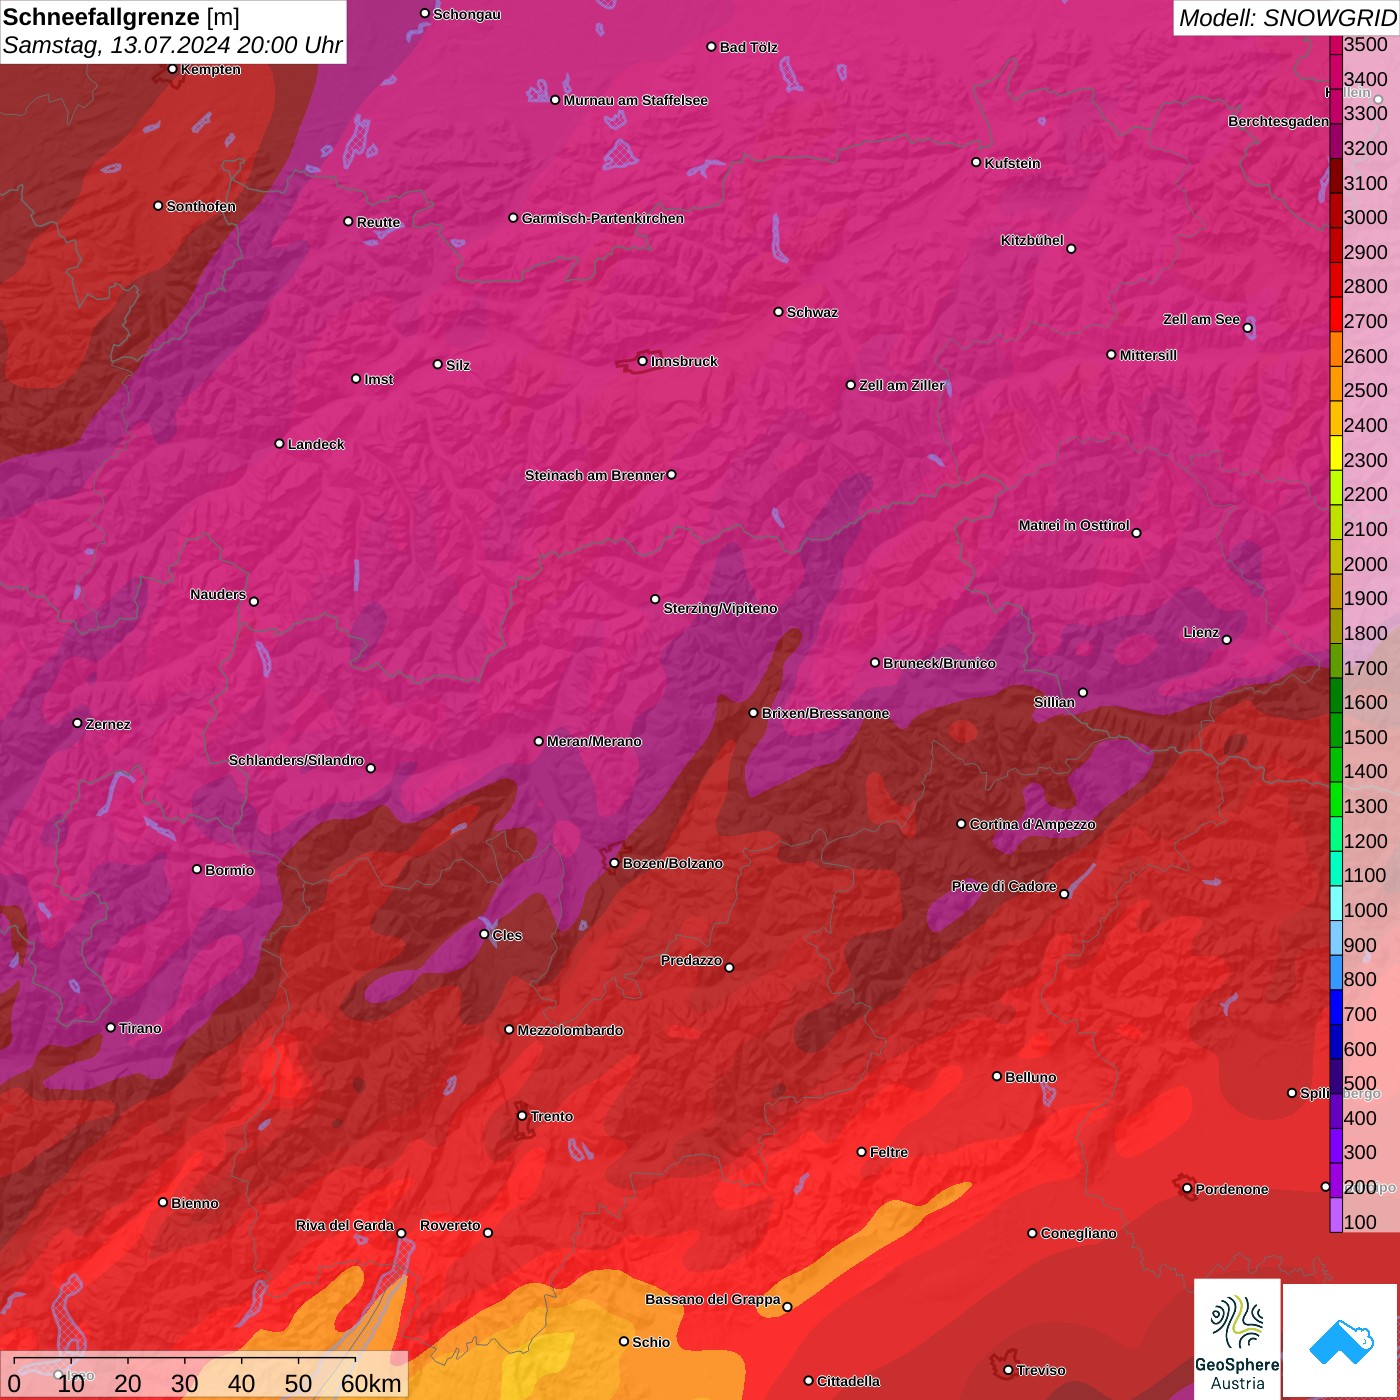Click the 1500 m green legend swatch
Viewport: 1400px width, 1400px height.
click(x=1336, y=730)
